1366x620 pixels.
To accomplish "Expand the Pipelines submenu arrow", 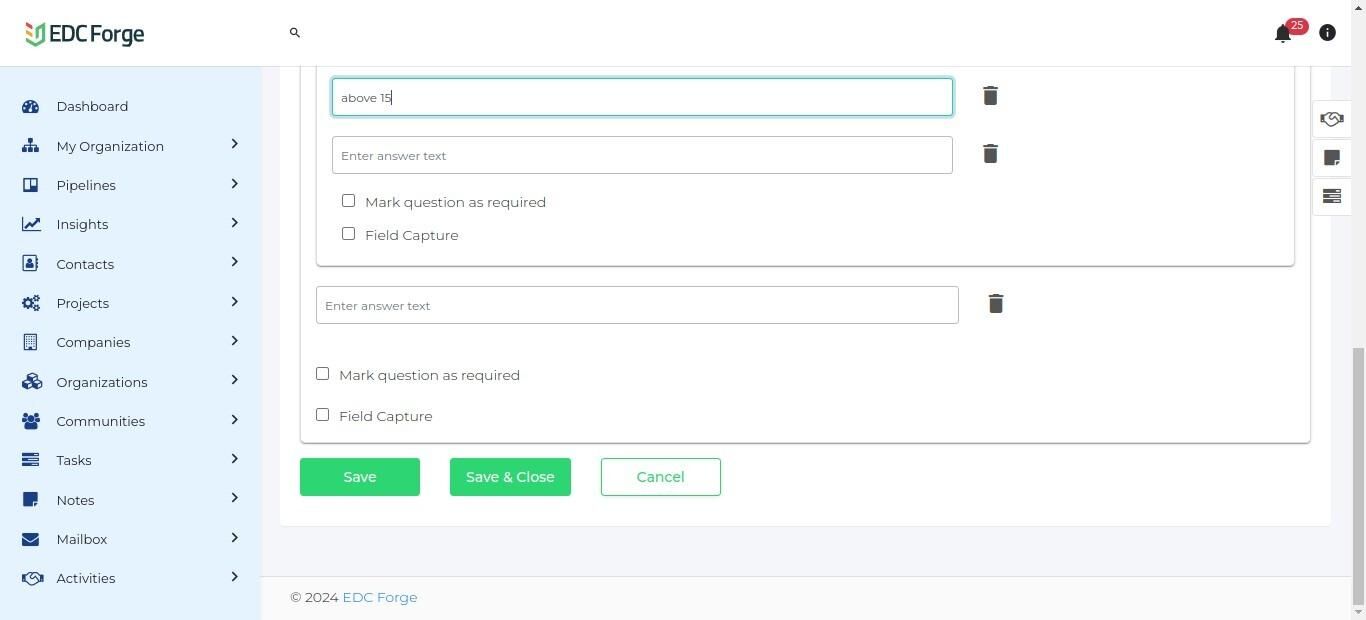I will click(234, 184).
